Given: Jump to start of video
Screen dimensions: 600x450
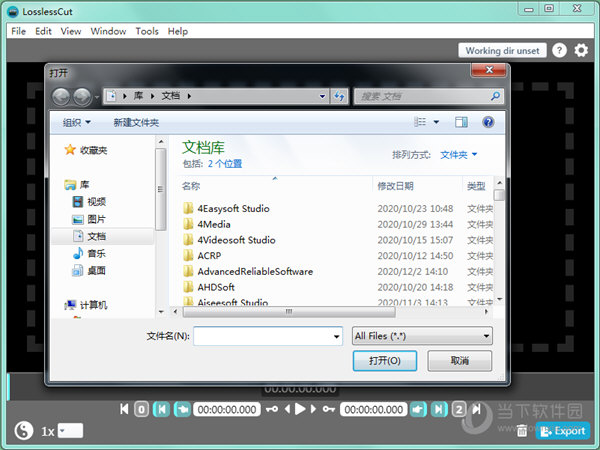Looking at the screenshot, I should pyautogui.click(x=124, y=409).
